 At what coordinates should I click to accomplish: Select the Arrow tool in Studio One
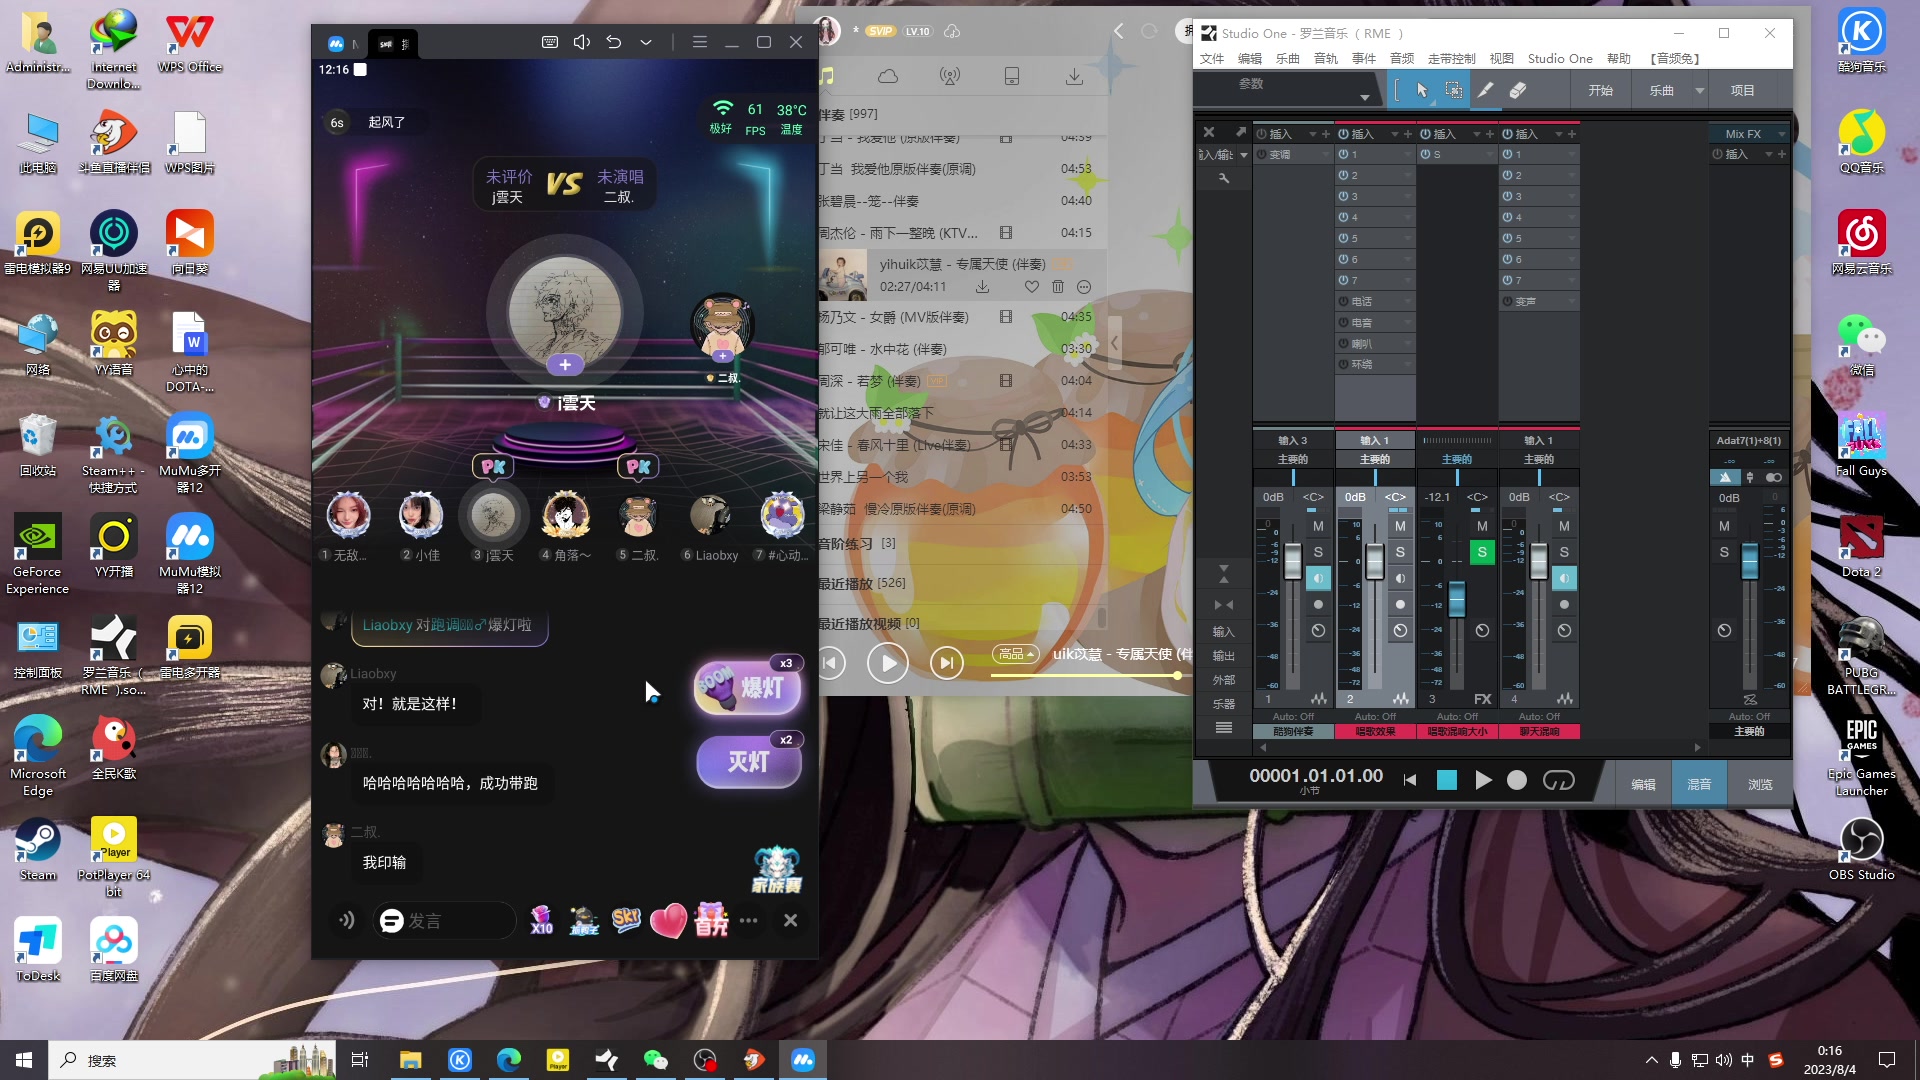(x=1422, y=90)
